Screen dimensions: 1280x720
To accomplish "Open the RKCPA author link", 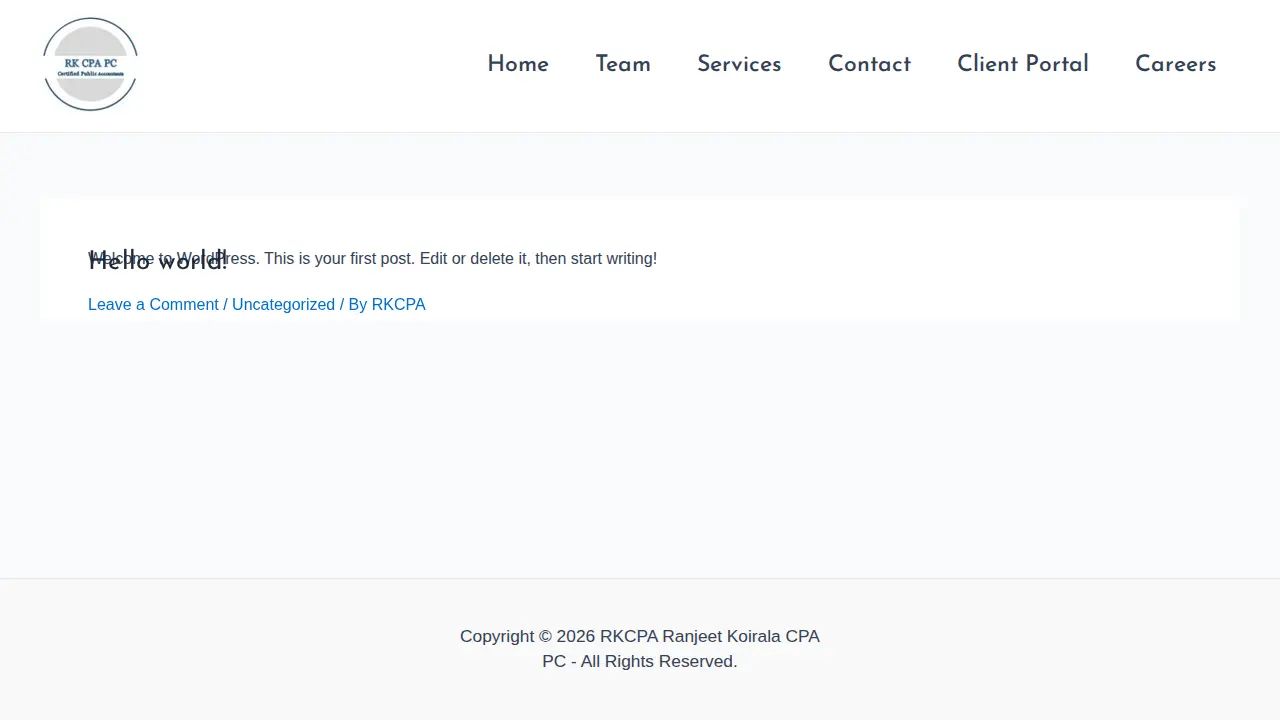I will click(398, 304).
